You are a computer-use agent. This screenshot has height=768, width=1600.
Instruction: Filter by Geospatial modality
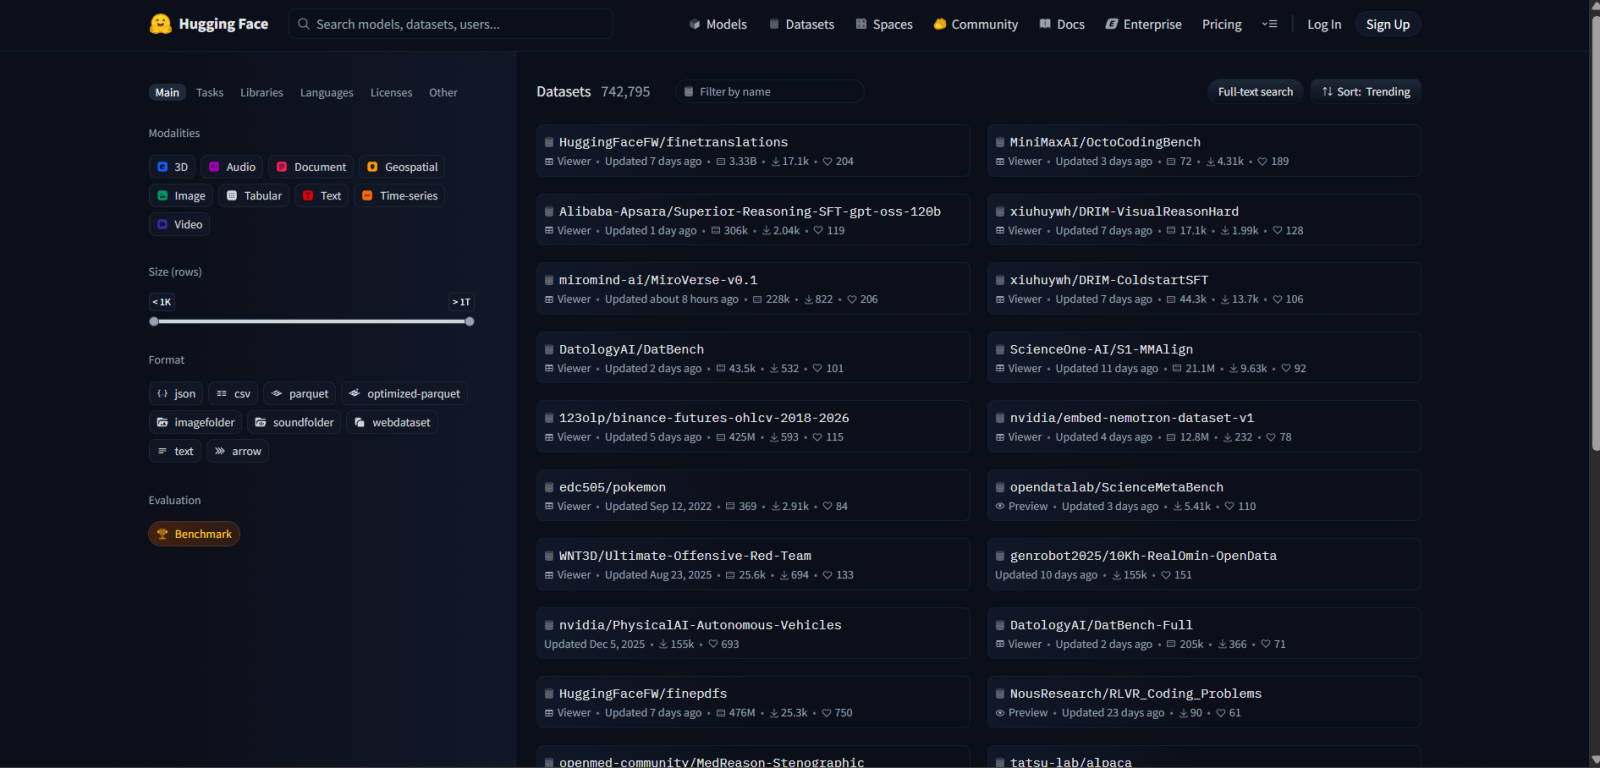(x=402, y=167)
